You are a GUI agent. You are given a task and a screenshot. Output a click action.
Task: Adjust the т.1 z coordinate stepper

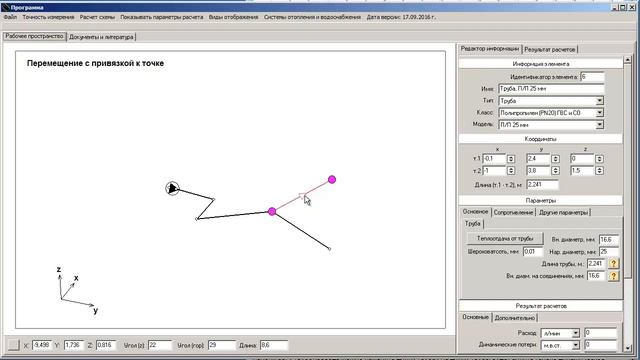click(x=599, y=159)
